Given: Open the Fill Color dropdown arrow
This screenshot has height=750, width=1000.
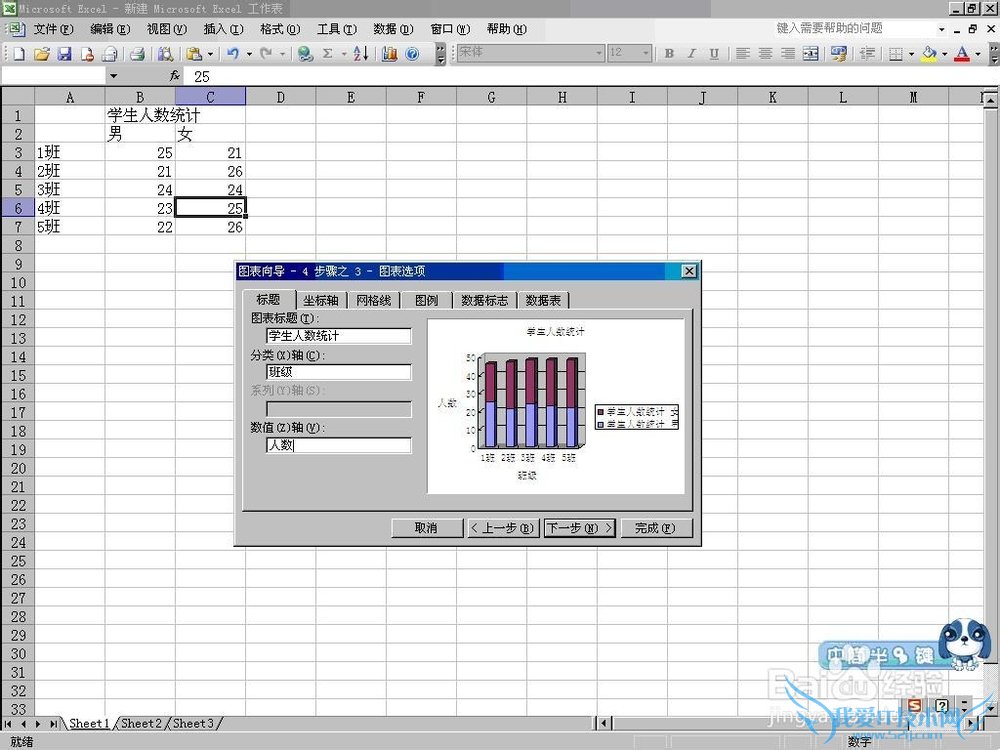Looking at the screenshot, I should coord(945,54).
